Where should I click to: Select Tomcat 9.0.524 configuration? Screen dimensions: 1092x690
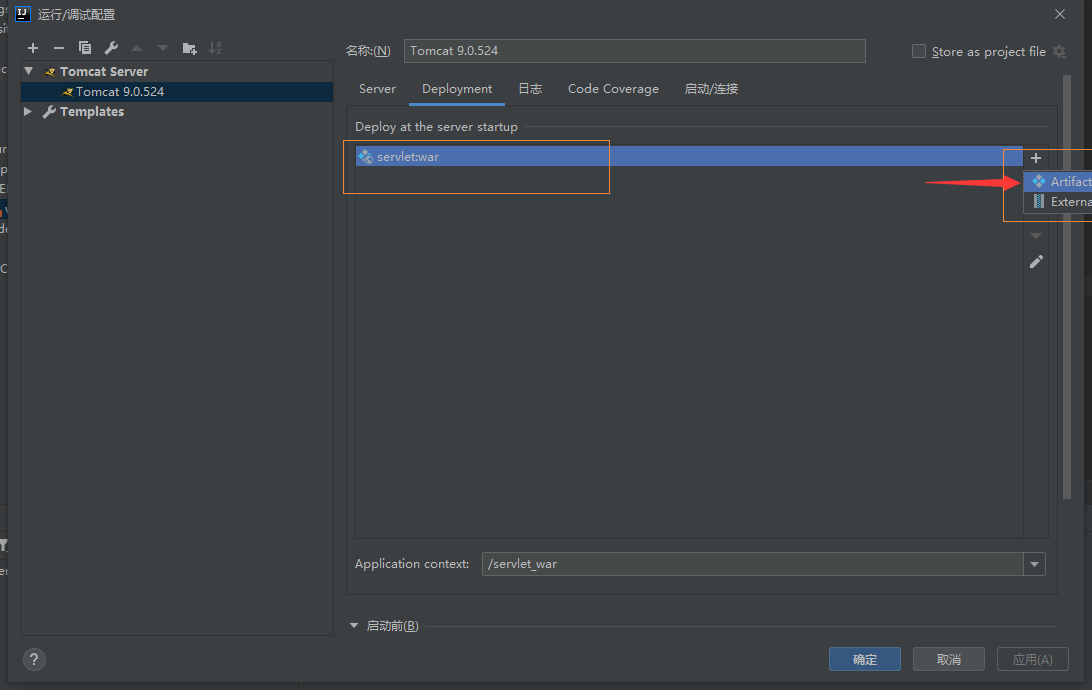point(177,92)
